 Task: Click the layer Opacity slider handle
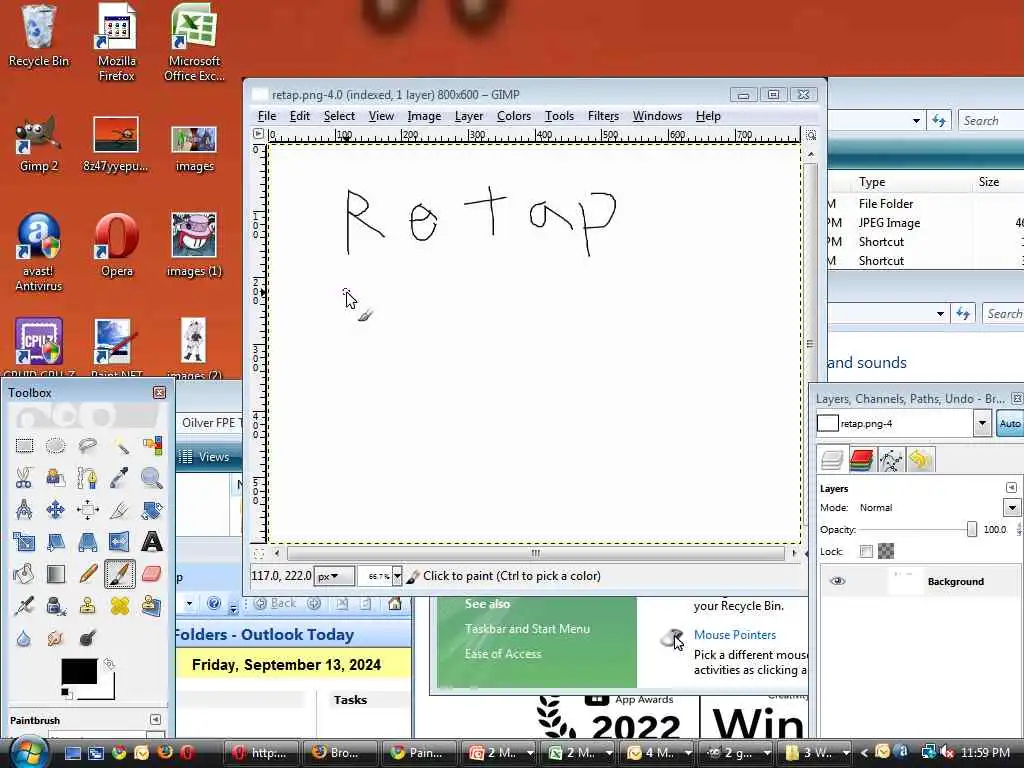pos(972,530)
